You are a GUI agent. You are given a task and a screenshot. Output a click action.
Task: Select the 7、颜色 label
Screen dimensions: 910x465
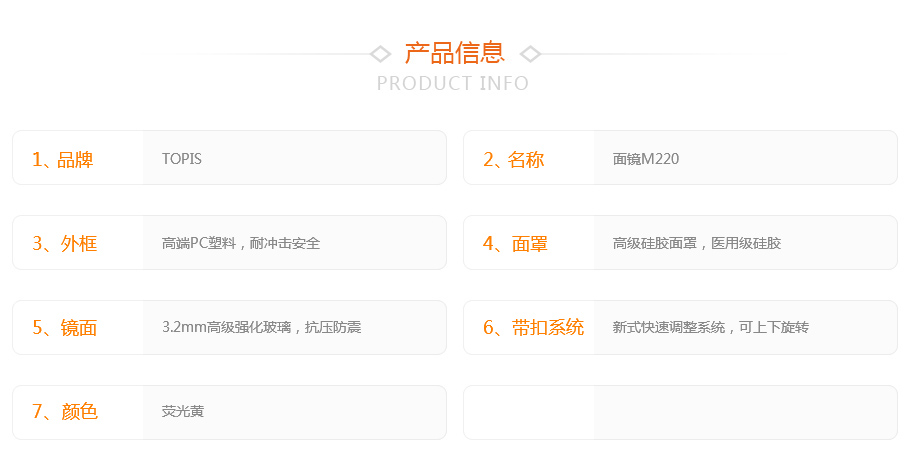(x=65, y=412)
